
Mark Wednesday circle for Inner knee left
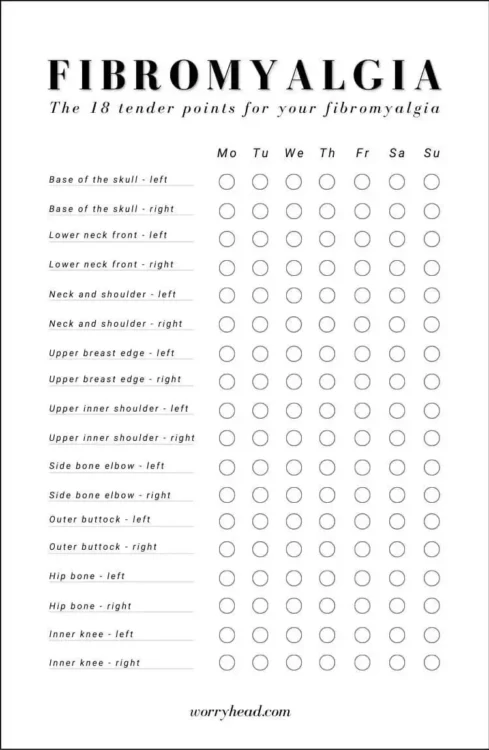pyautogui.click(x=294, y=635)
